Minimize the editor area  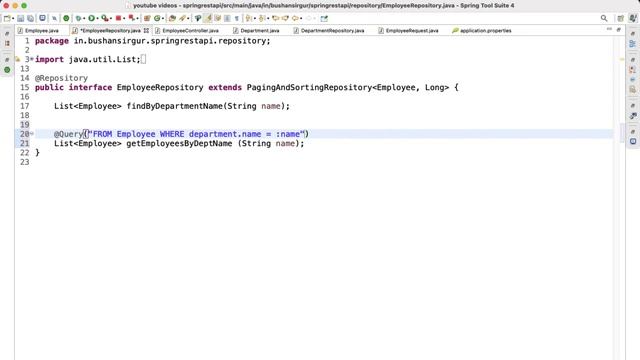[x=609, y=29]
